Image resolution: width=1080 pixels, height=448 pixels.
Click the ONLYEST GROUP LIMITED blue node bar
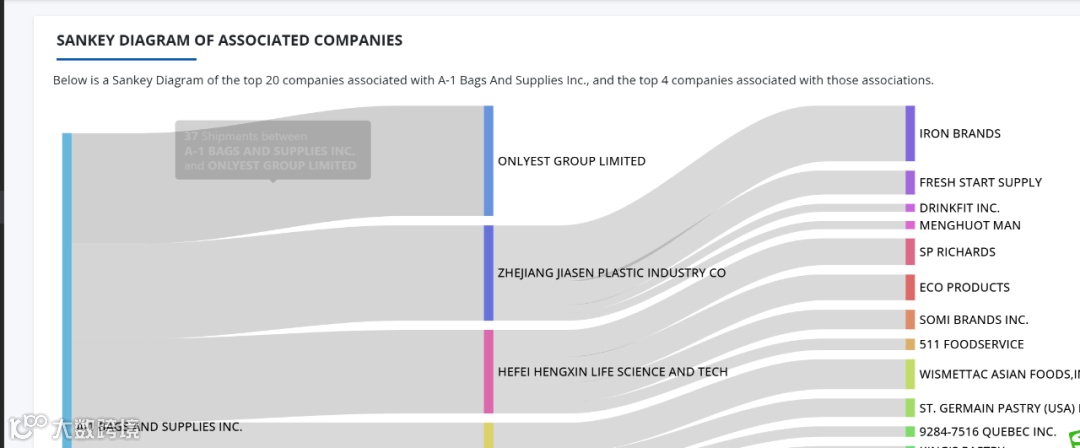(488, 161)
